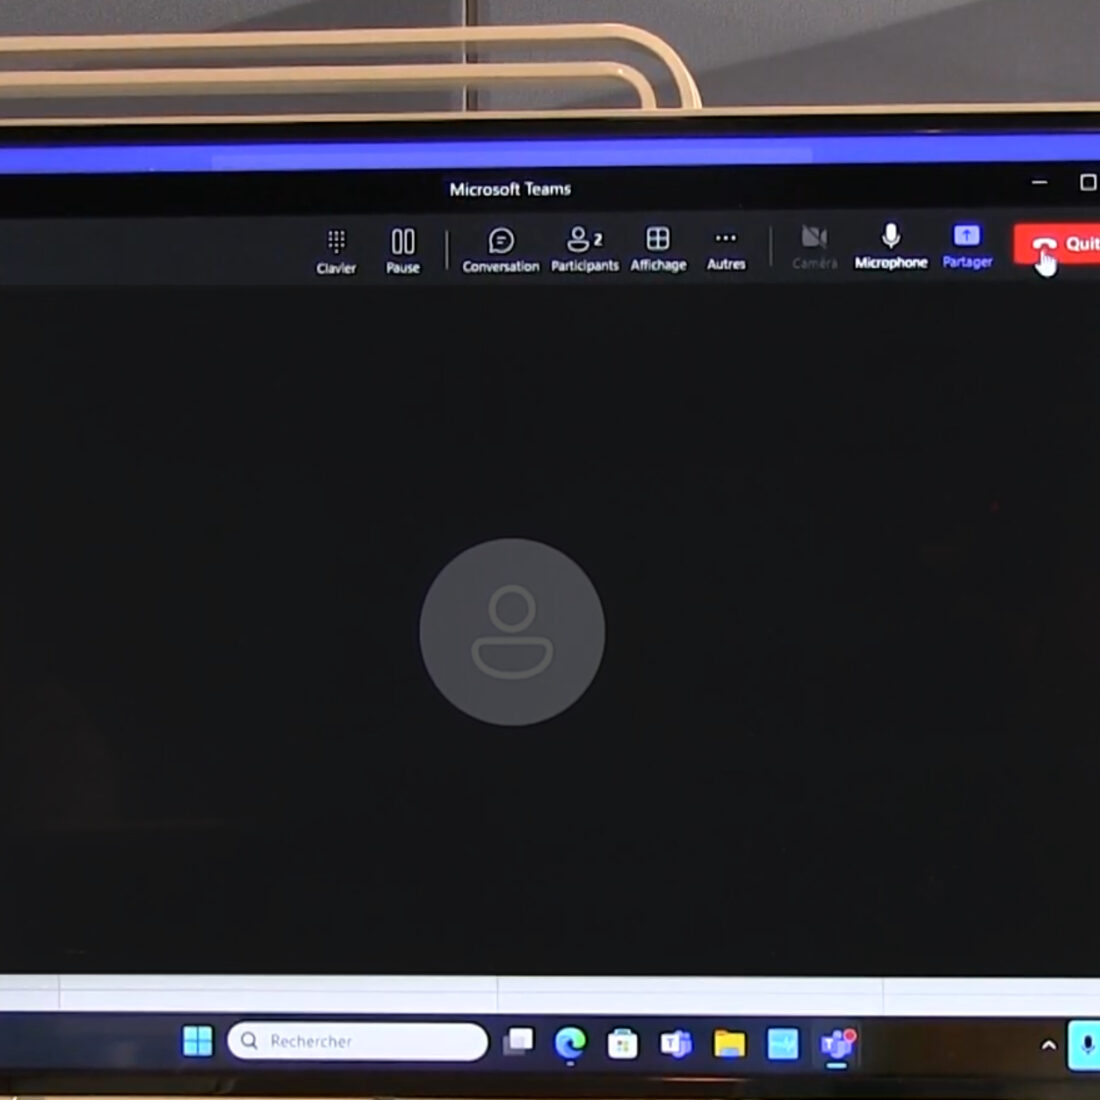Open Teams icon with red notification badge
The image size is (1100, 1100).
coord(838,1045)
